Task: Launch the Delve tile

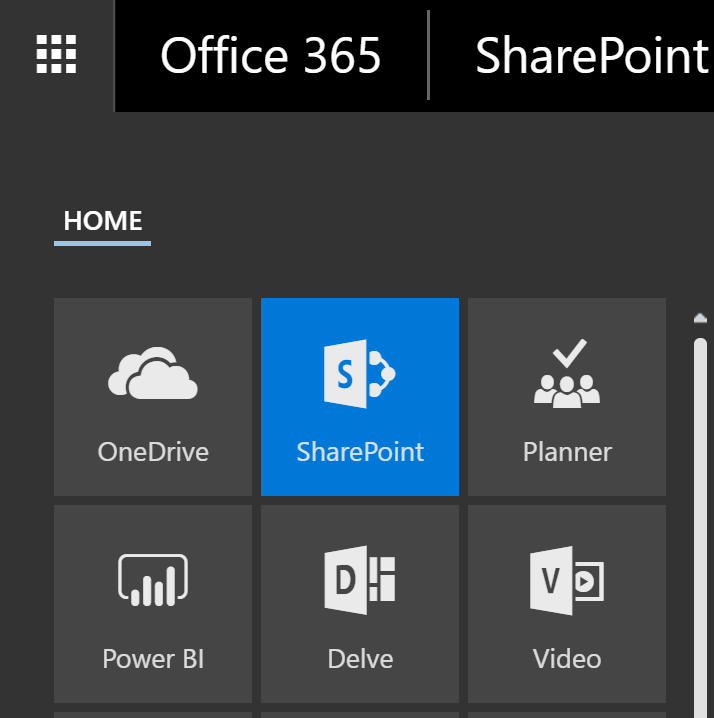Action: click(x=360, y=604)
